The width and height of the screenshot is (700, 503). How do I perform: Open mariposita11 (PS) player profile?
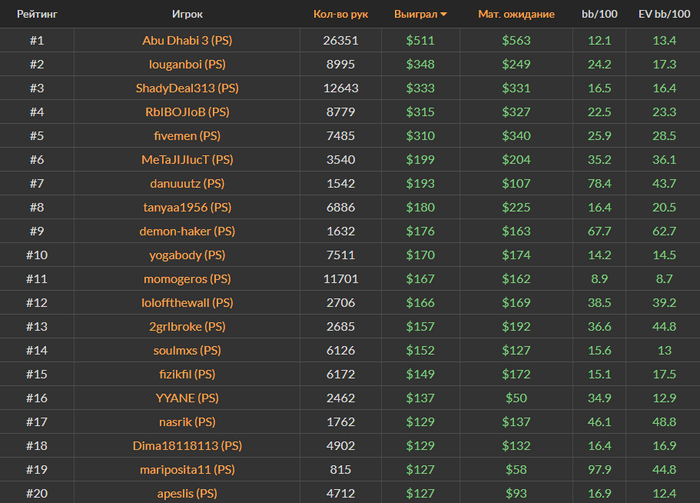tap(187, 469)
